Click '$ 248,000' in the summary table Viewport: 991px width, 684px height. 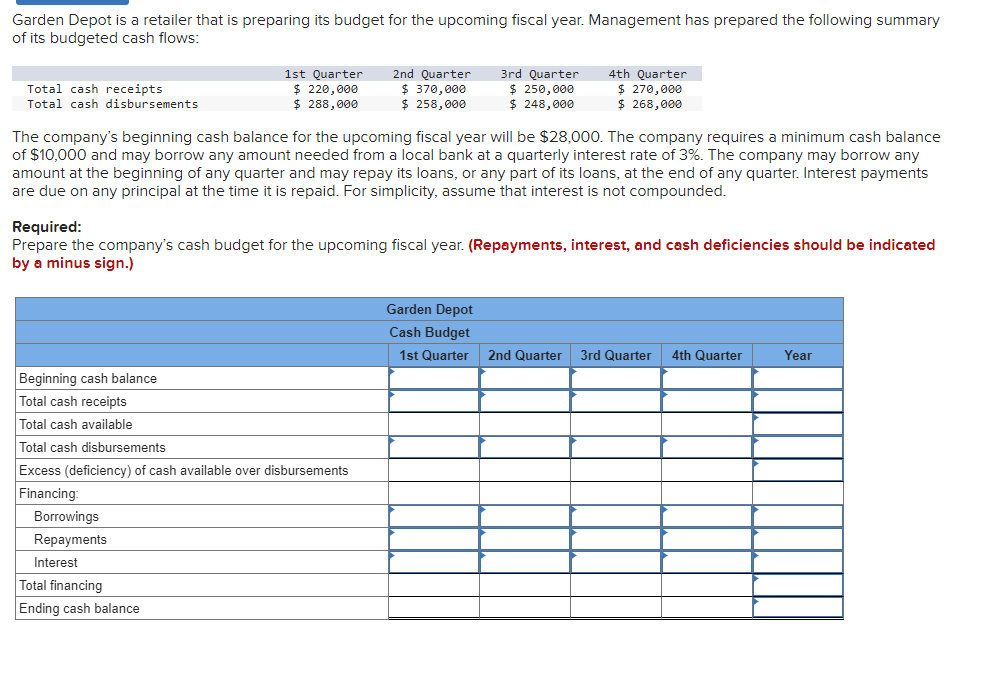pos(542,104)
